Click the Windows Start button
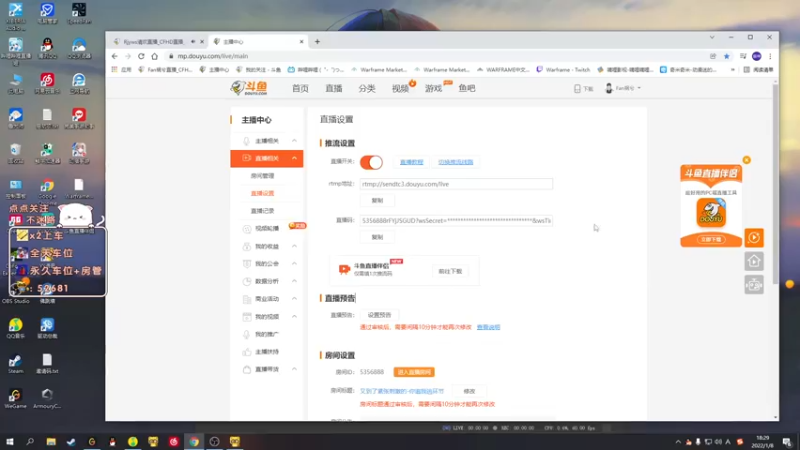800x450 pixels. 10,442
